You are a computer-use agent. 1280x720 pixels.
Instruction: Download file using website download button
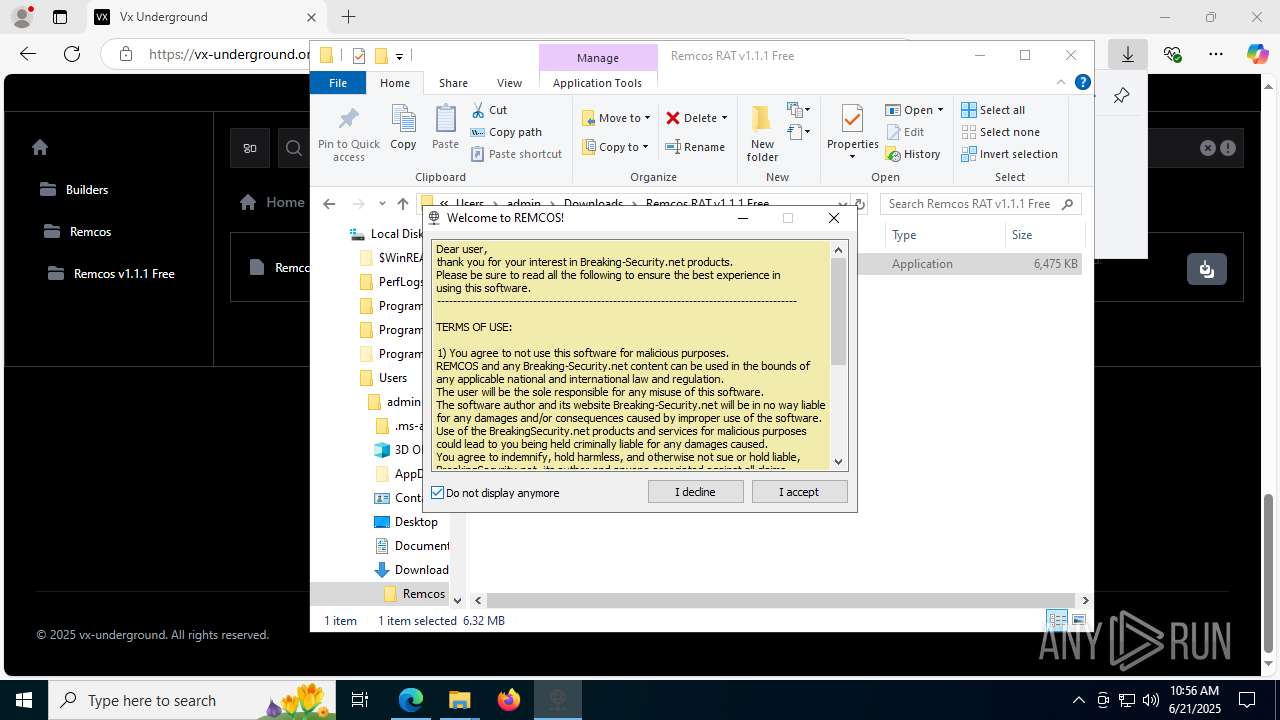pyautogui.click(x=1206, y=270)
